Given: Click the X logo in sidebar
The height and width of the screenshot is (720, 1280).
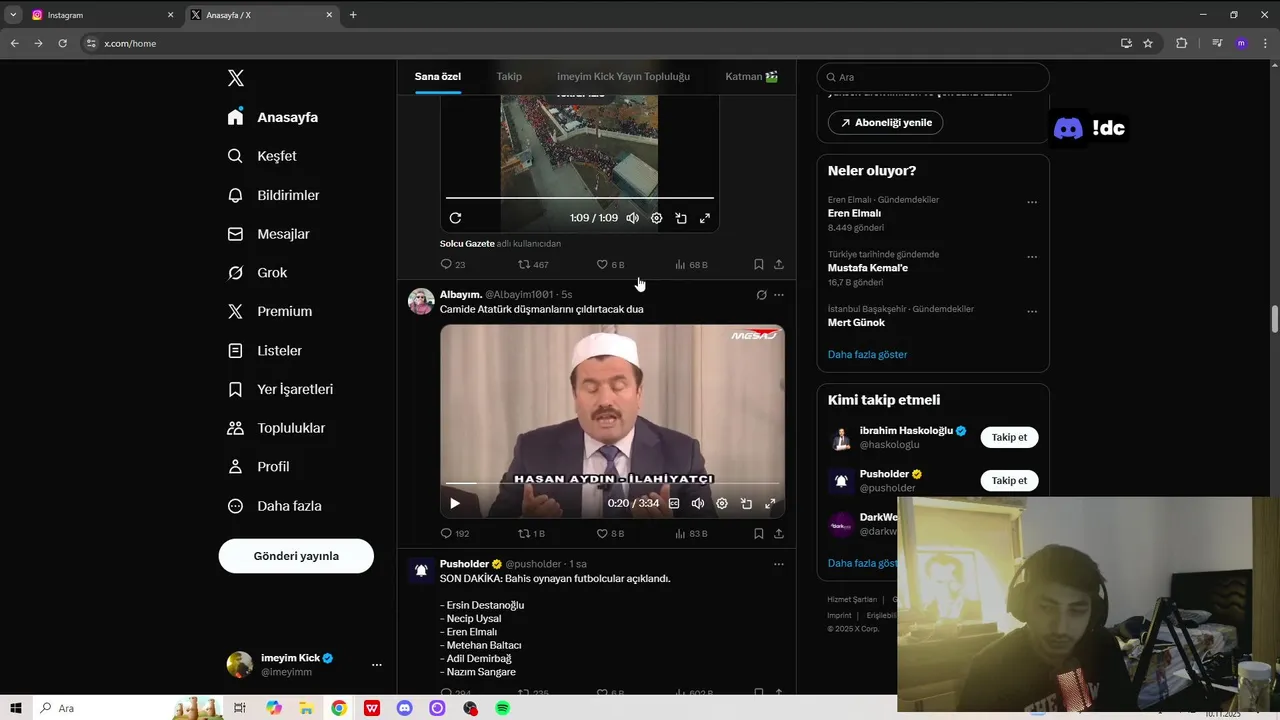Looking at the screenshot, I should coord(236,78).
